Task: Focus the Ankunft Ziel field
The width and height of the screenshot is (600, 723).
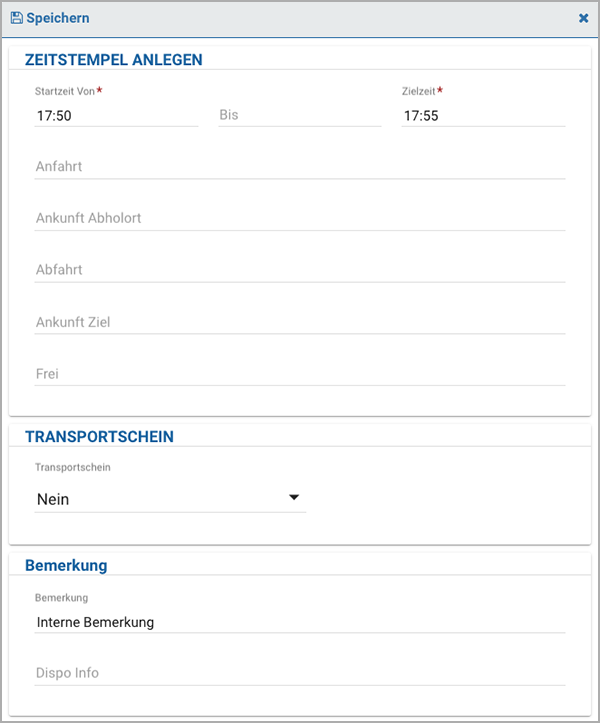Action: pos(300,322)
